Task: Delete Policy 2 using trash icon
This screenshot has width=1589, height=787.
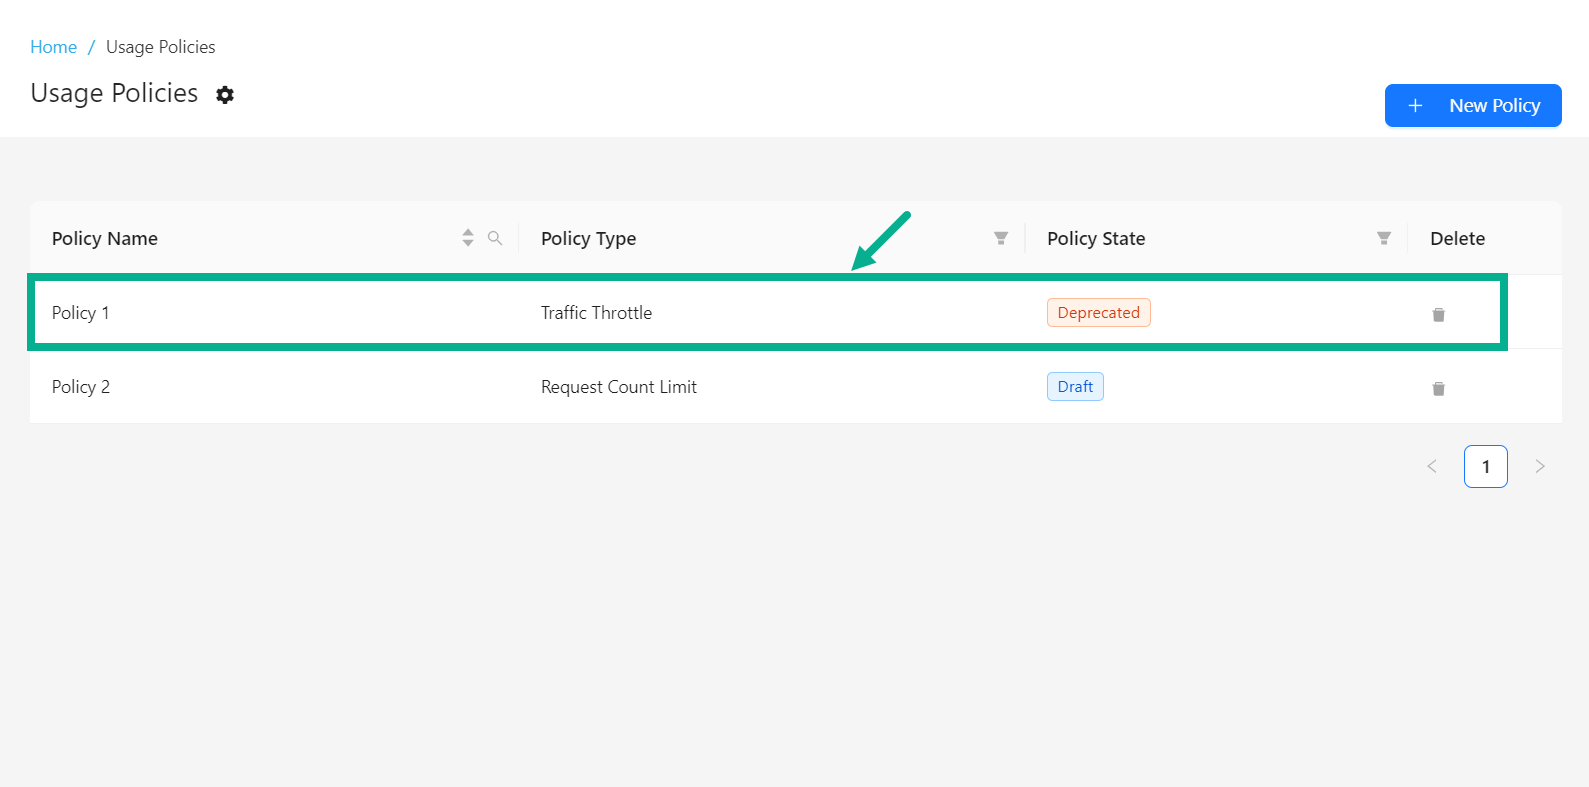Action: point(1438,388)
